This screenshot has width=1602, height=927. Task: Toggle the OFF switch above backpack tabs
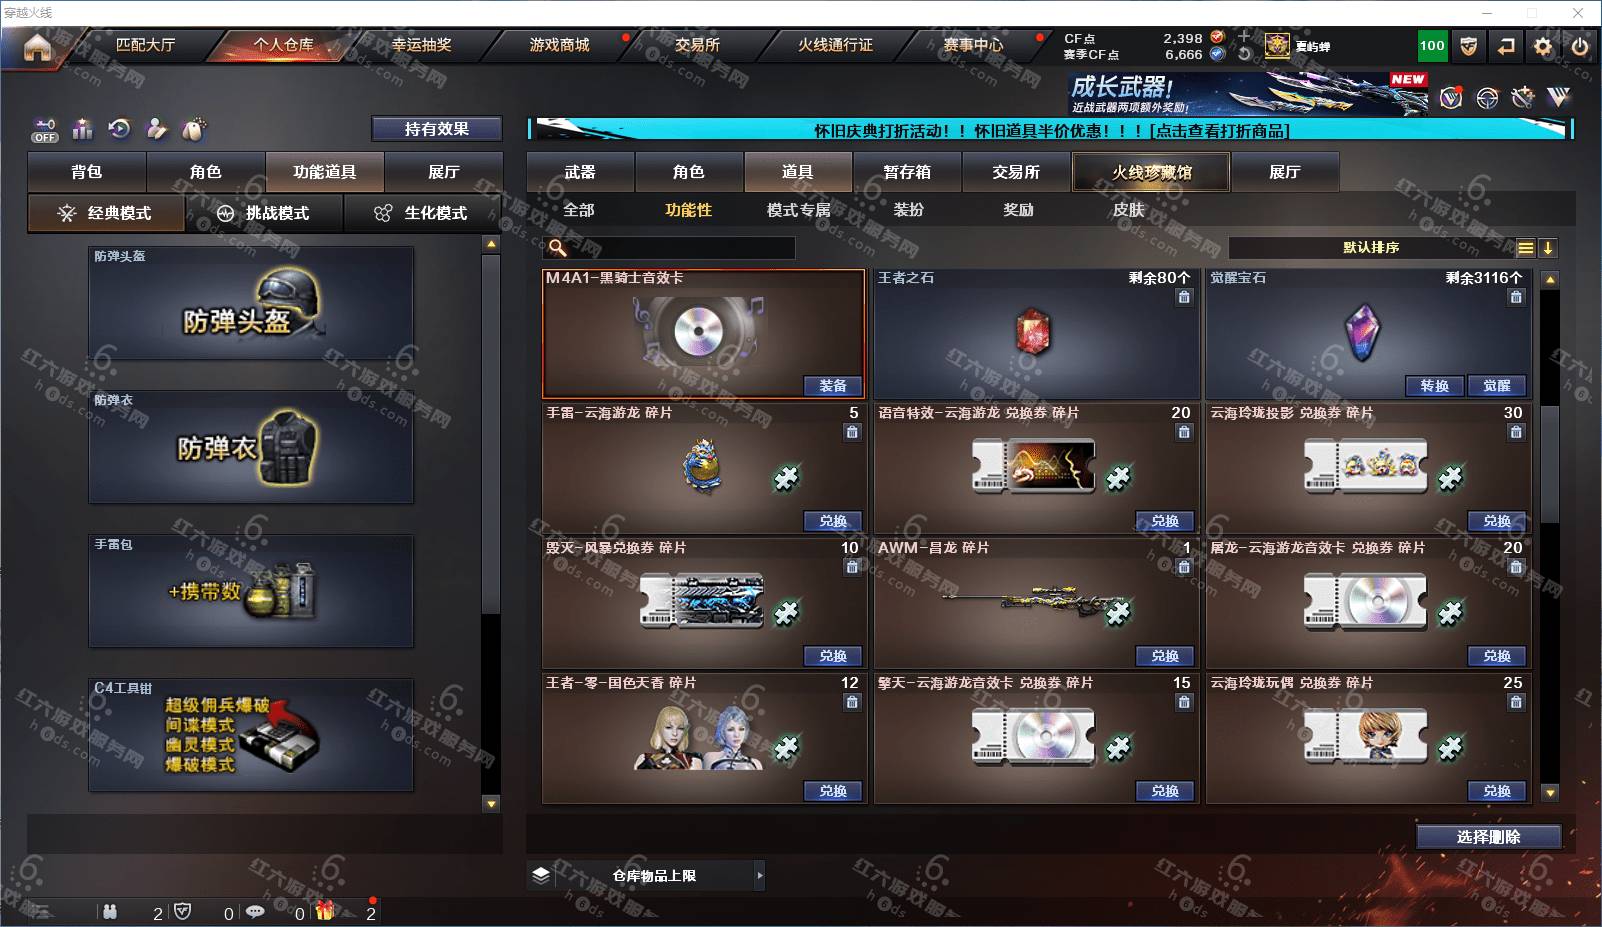tap(44, 130)
